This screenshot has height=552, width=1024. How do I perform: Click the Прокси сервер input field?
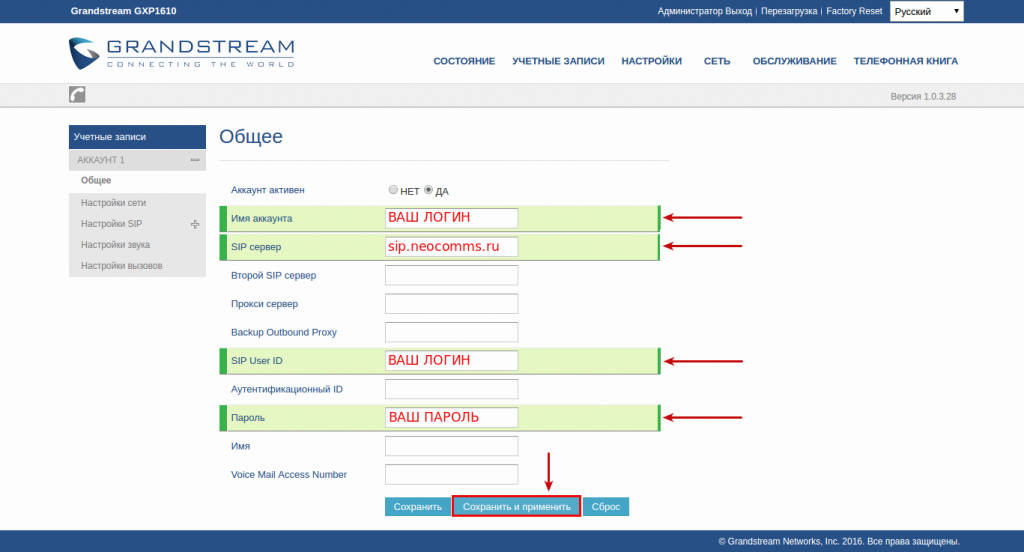click(451, 303)
